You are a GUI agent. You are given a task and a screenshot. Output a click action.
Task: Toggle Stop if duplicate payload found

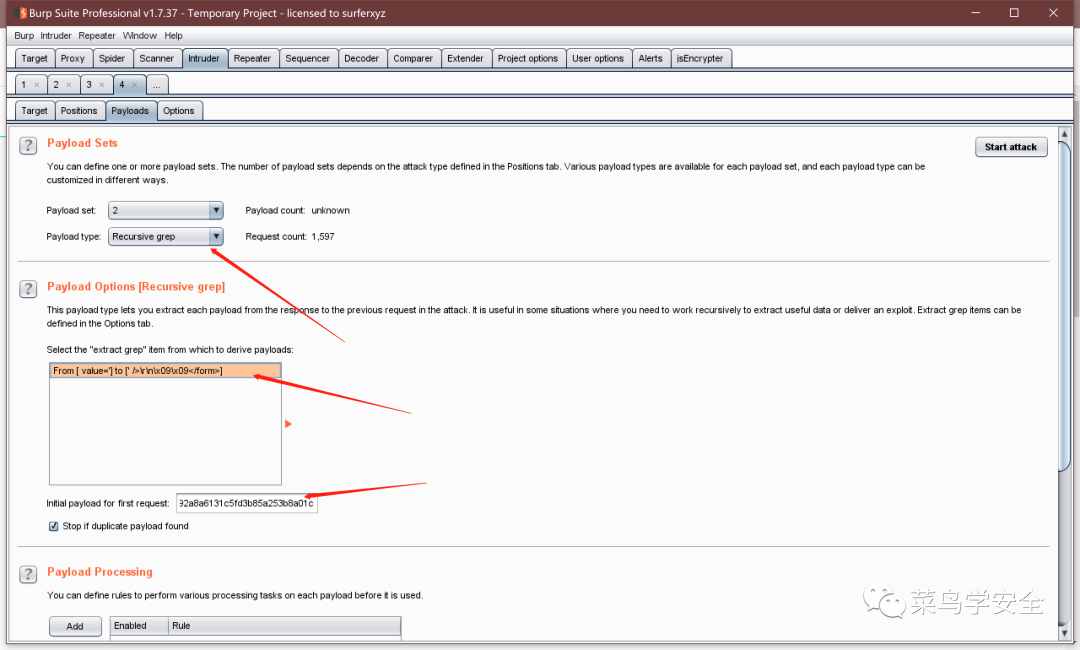click(54, 526)
